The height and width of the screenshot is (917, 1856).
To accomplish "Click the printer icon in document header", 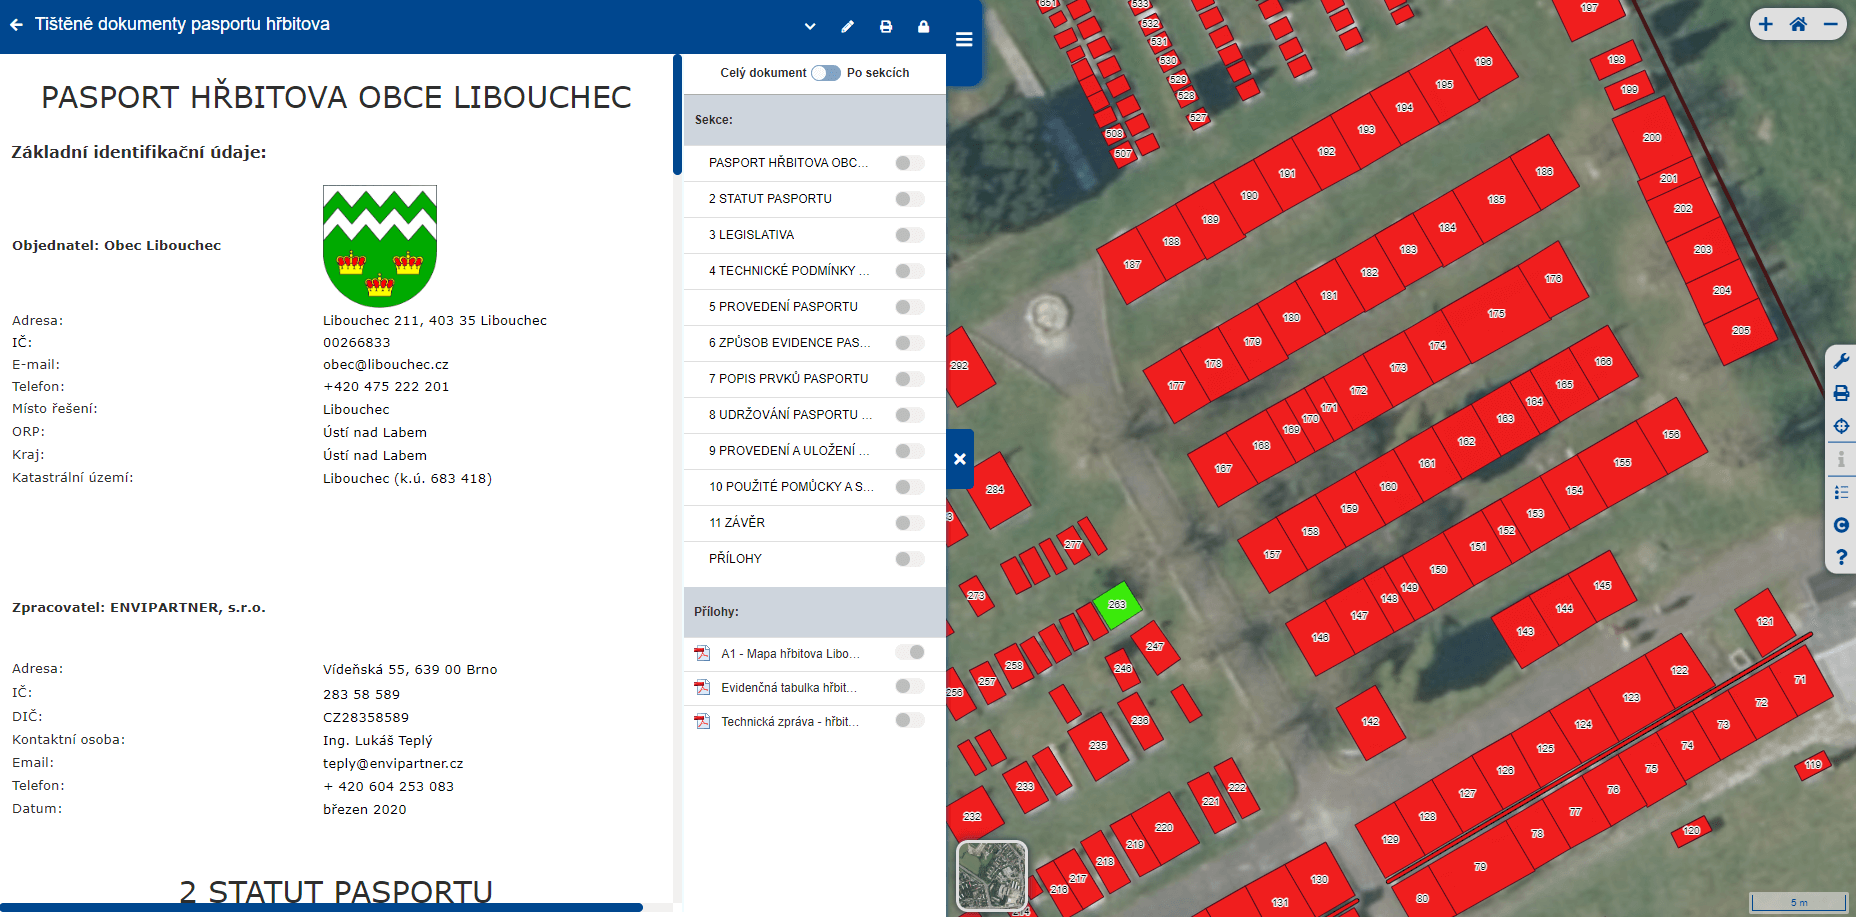I will pos(886,27).
